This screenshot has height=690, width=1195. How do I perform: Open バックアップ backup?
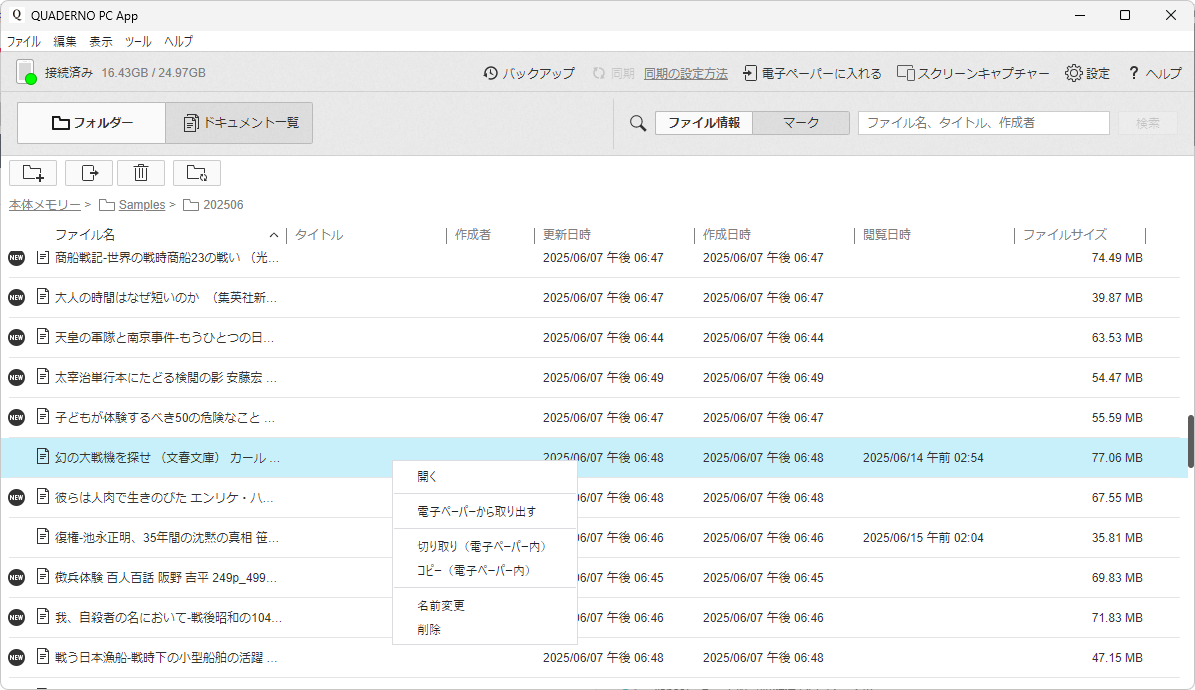[529, 73]
